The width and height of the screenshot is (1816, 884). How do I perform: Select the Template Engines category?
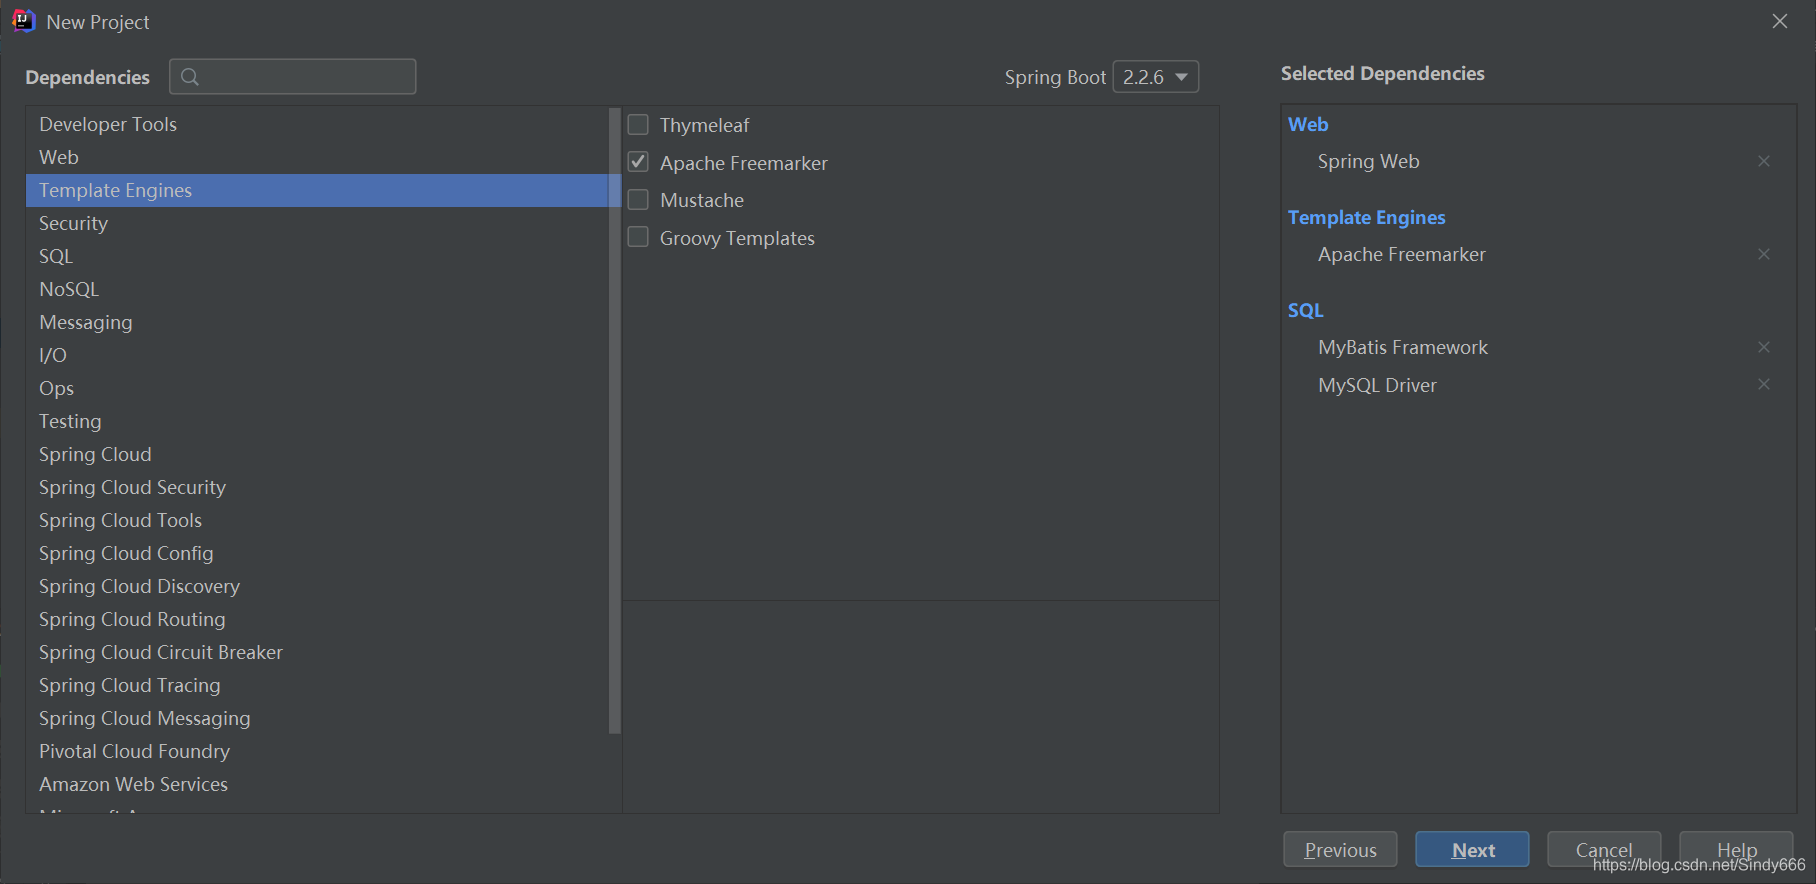317,190
